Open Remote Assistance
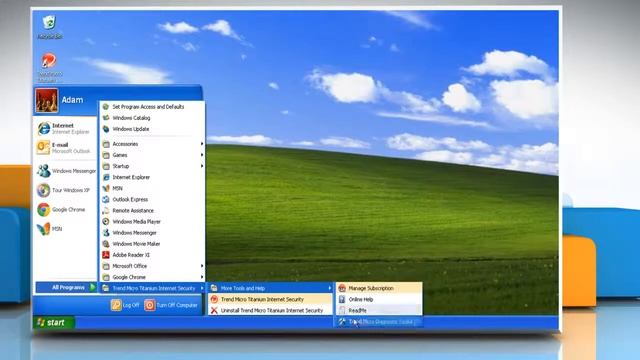 (x=153, y=211)
